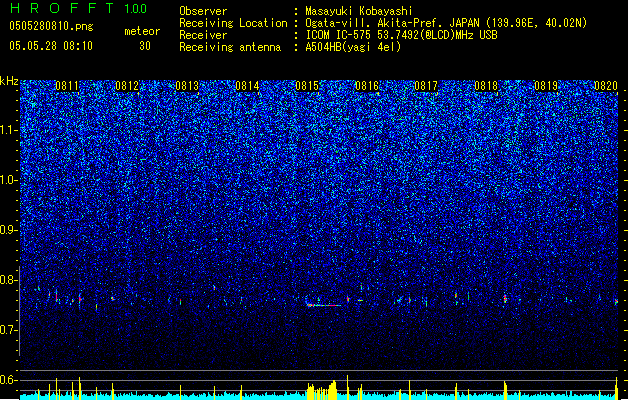629x400 pixels.
Task: Click the Receiving Location label
Action: pos(233,23)
